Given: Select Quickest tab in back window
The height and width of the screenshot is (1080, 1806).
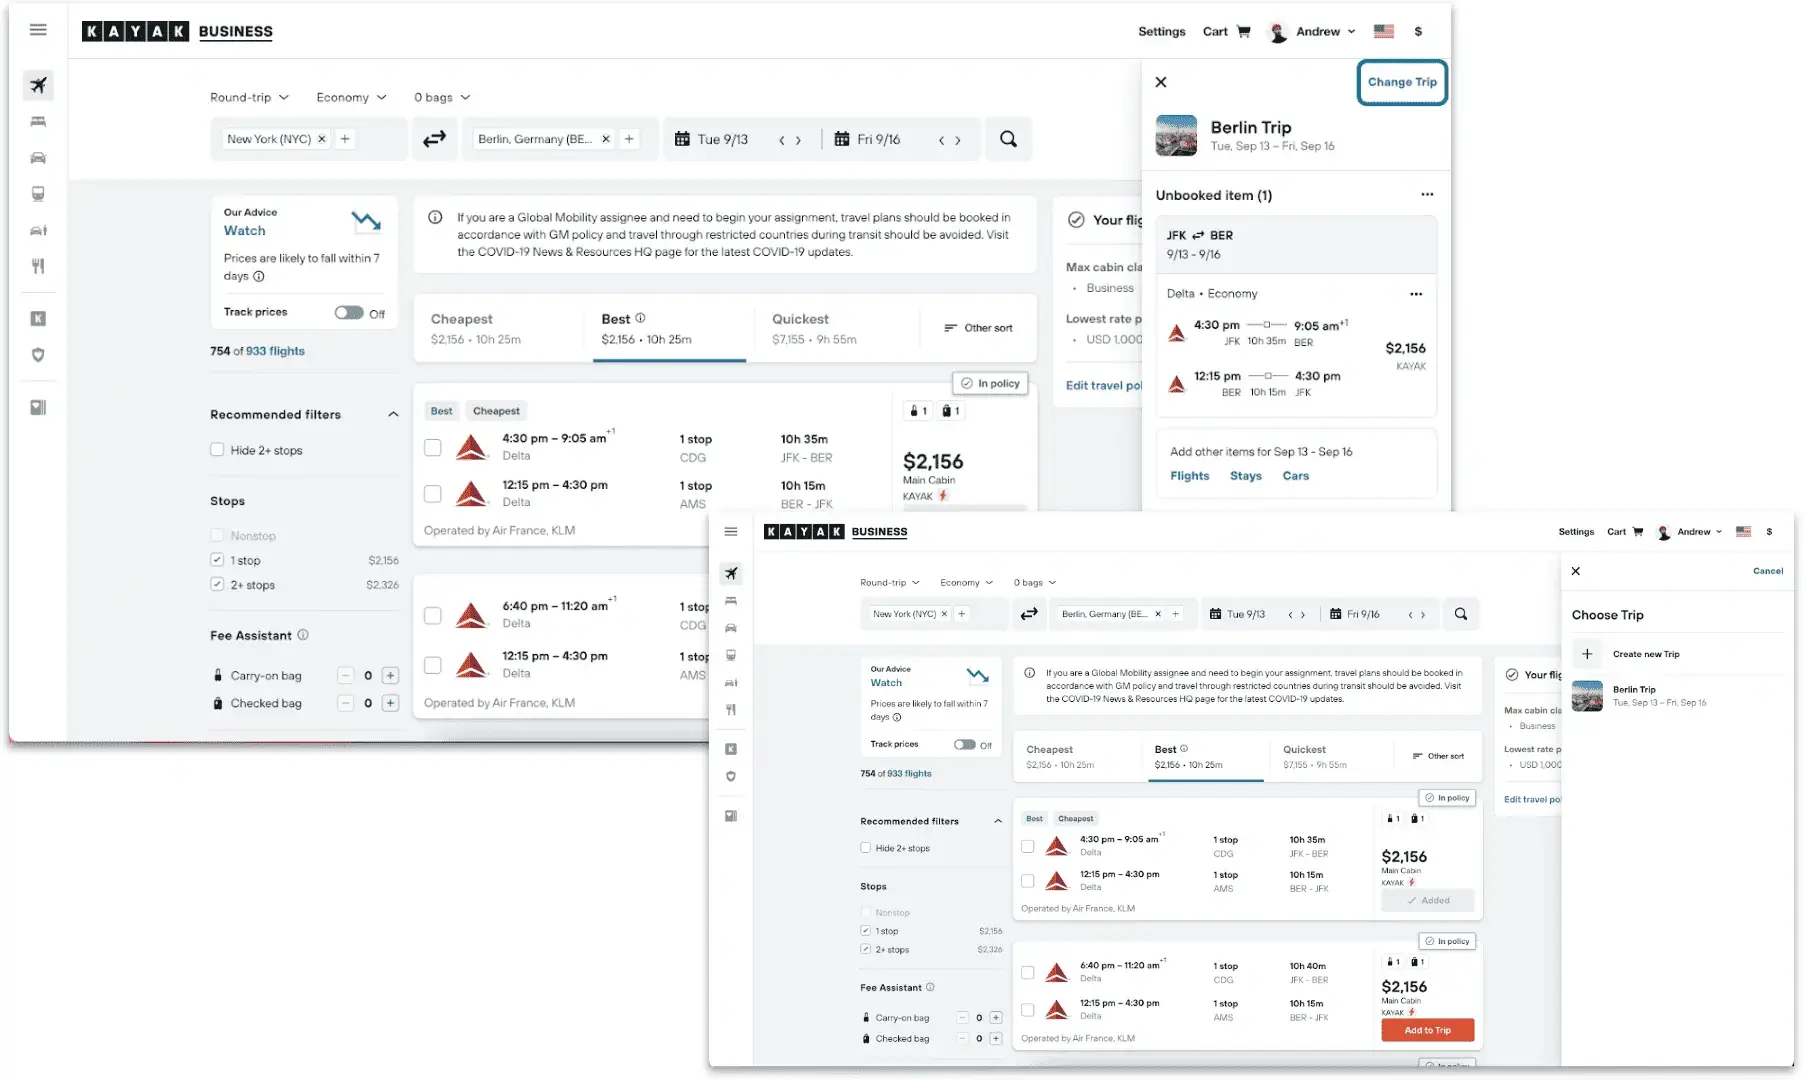Looking at the screenshot, I should (x=838, y=329).
